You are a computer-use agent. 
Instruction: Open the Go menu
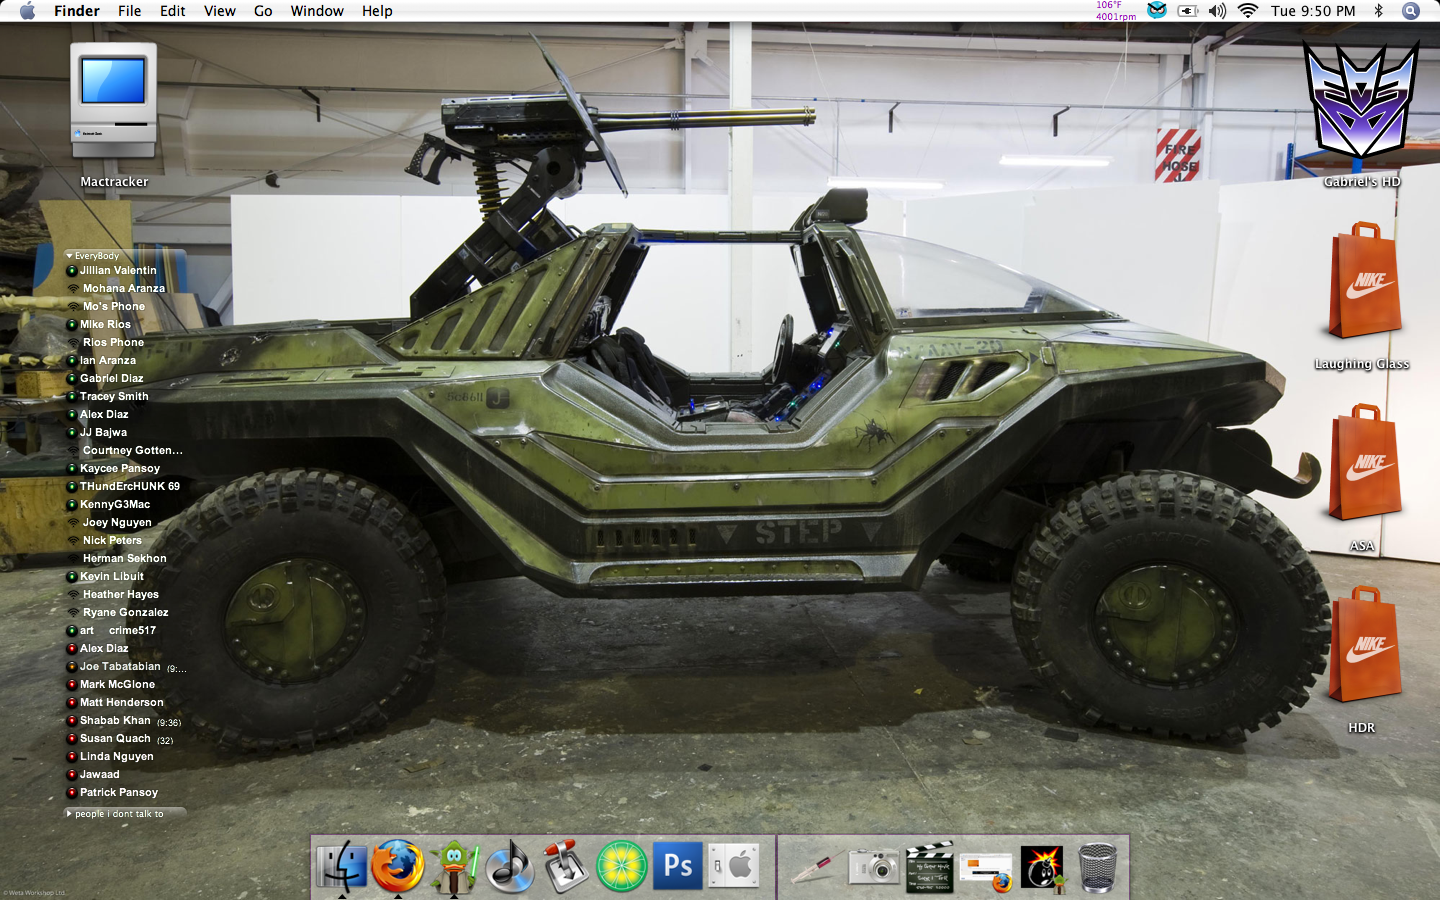click(x=263, y=11)
